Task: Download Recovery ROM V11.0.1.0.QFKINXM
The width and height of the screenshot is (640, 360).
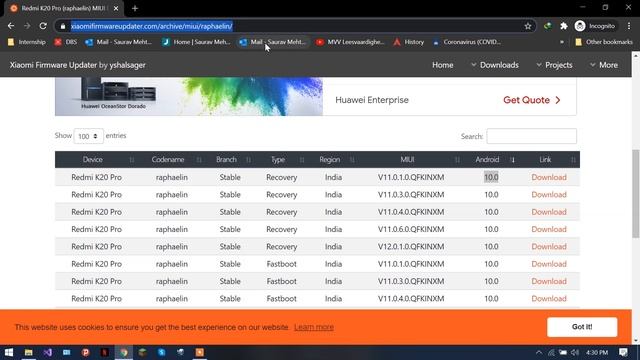Action: 549,177
